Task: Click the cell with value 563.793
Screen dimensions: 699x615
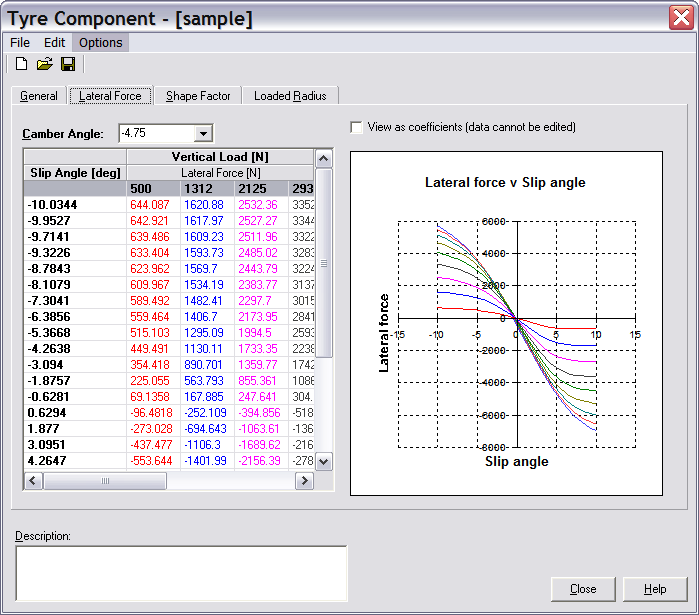Action: click(x=207, y=381)
